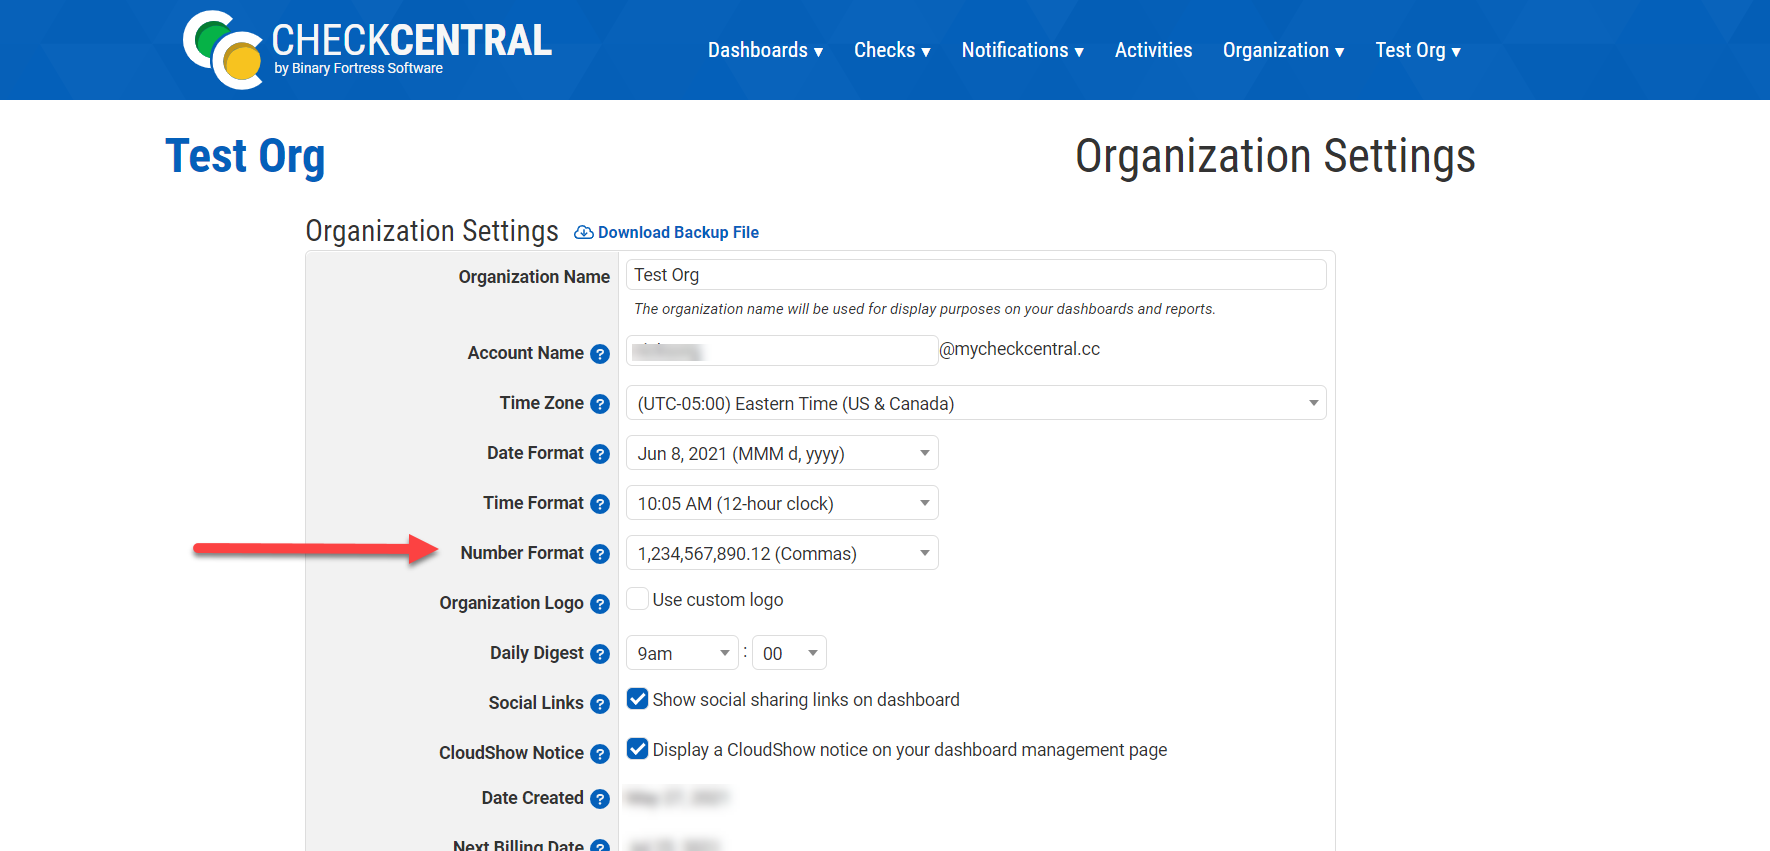Click the Download Backup File link
Image resolution: width=1770 pixels, height=851 pixels.
pos(677,232)
